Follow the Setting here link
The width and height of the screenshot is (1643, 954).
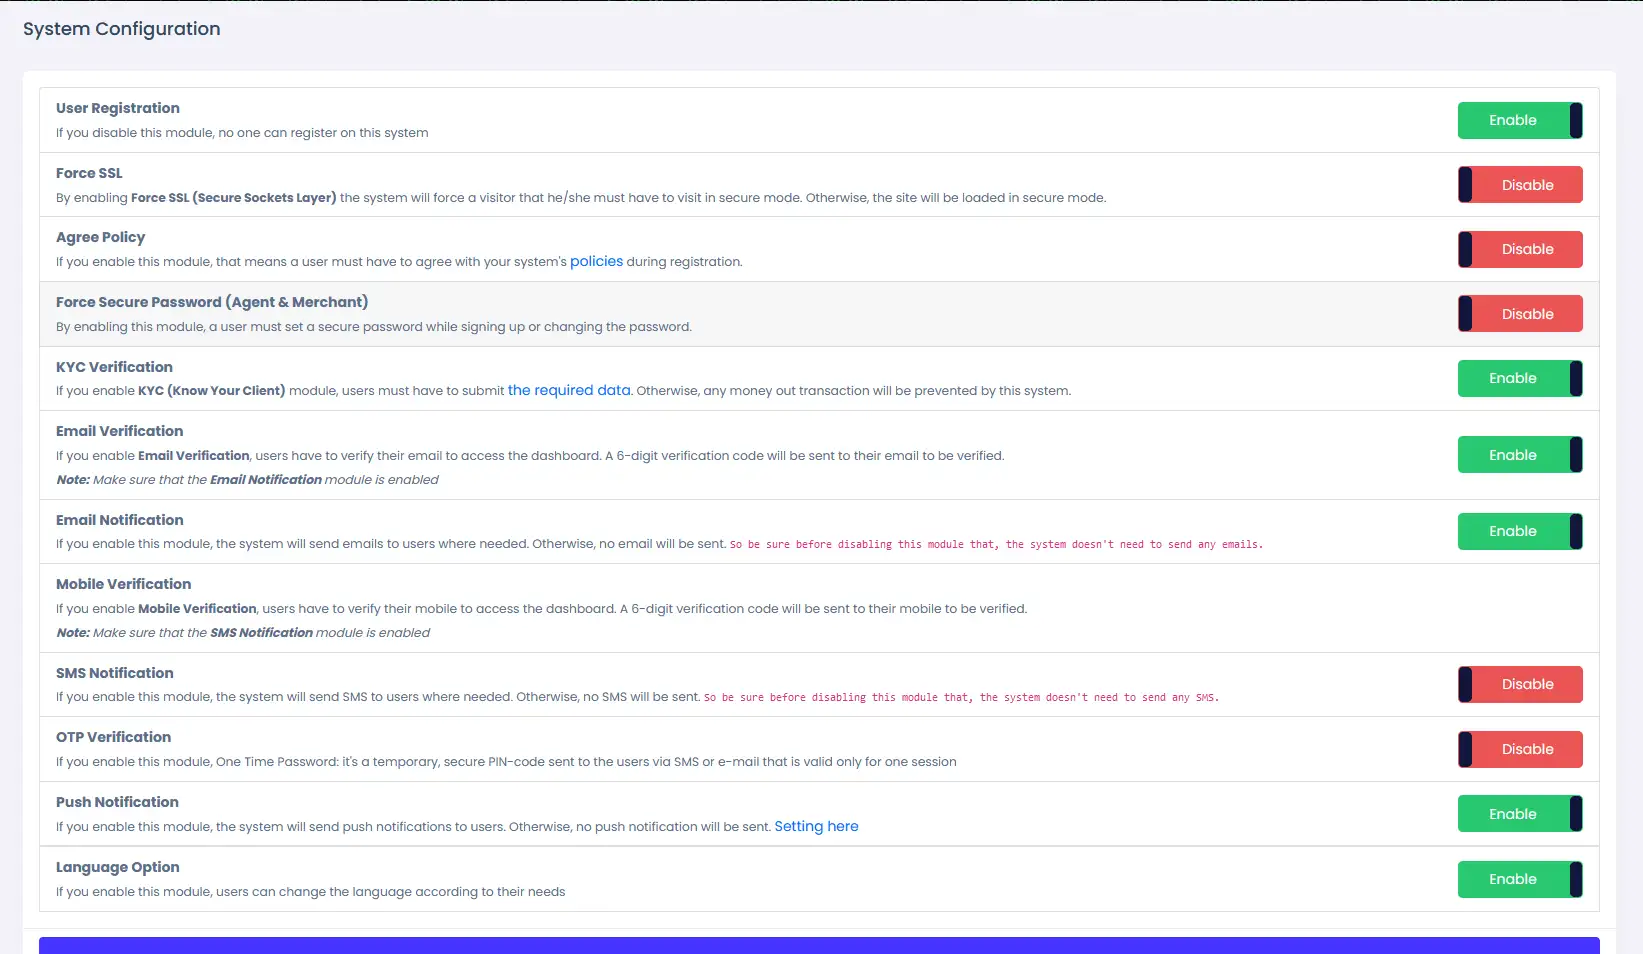(x=816, y=826)
